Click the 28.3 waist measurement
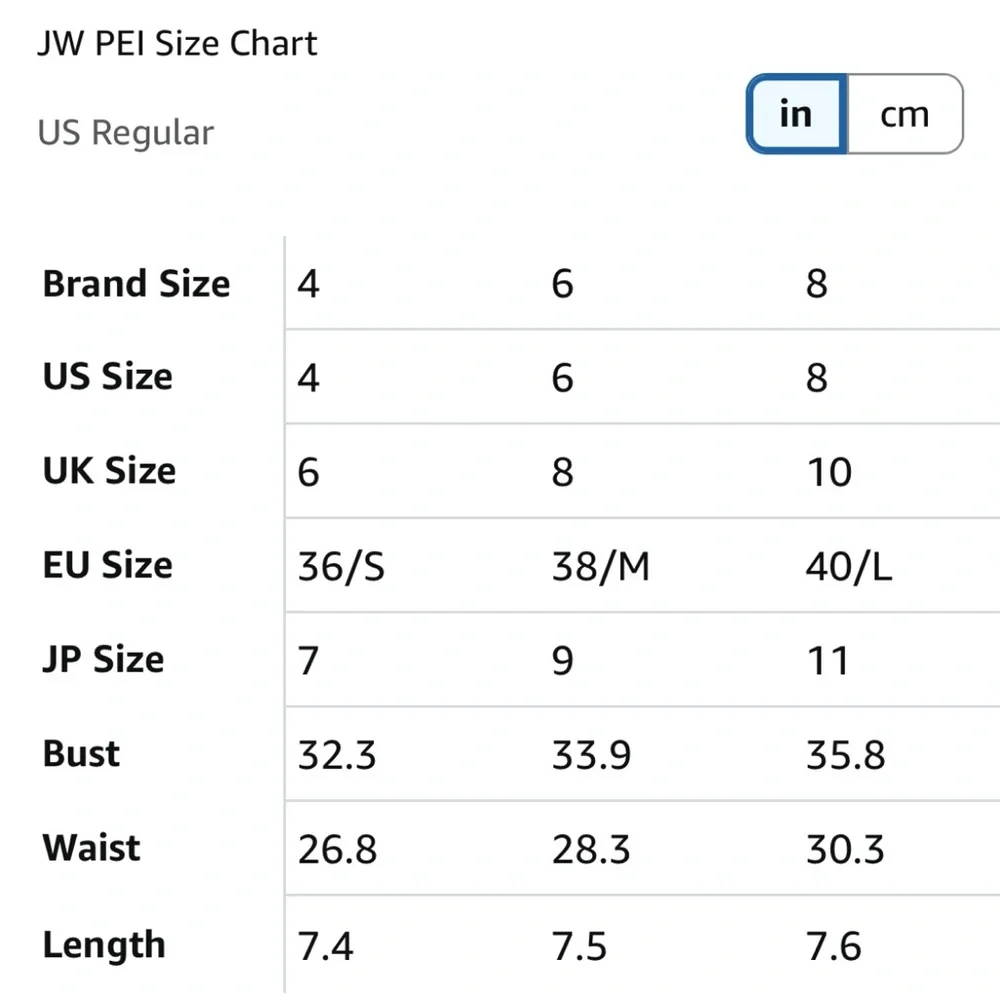The image size is (1000, 1000). 591,850
